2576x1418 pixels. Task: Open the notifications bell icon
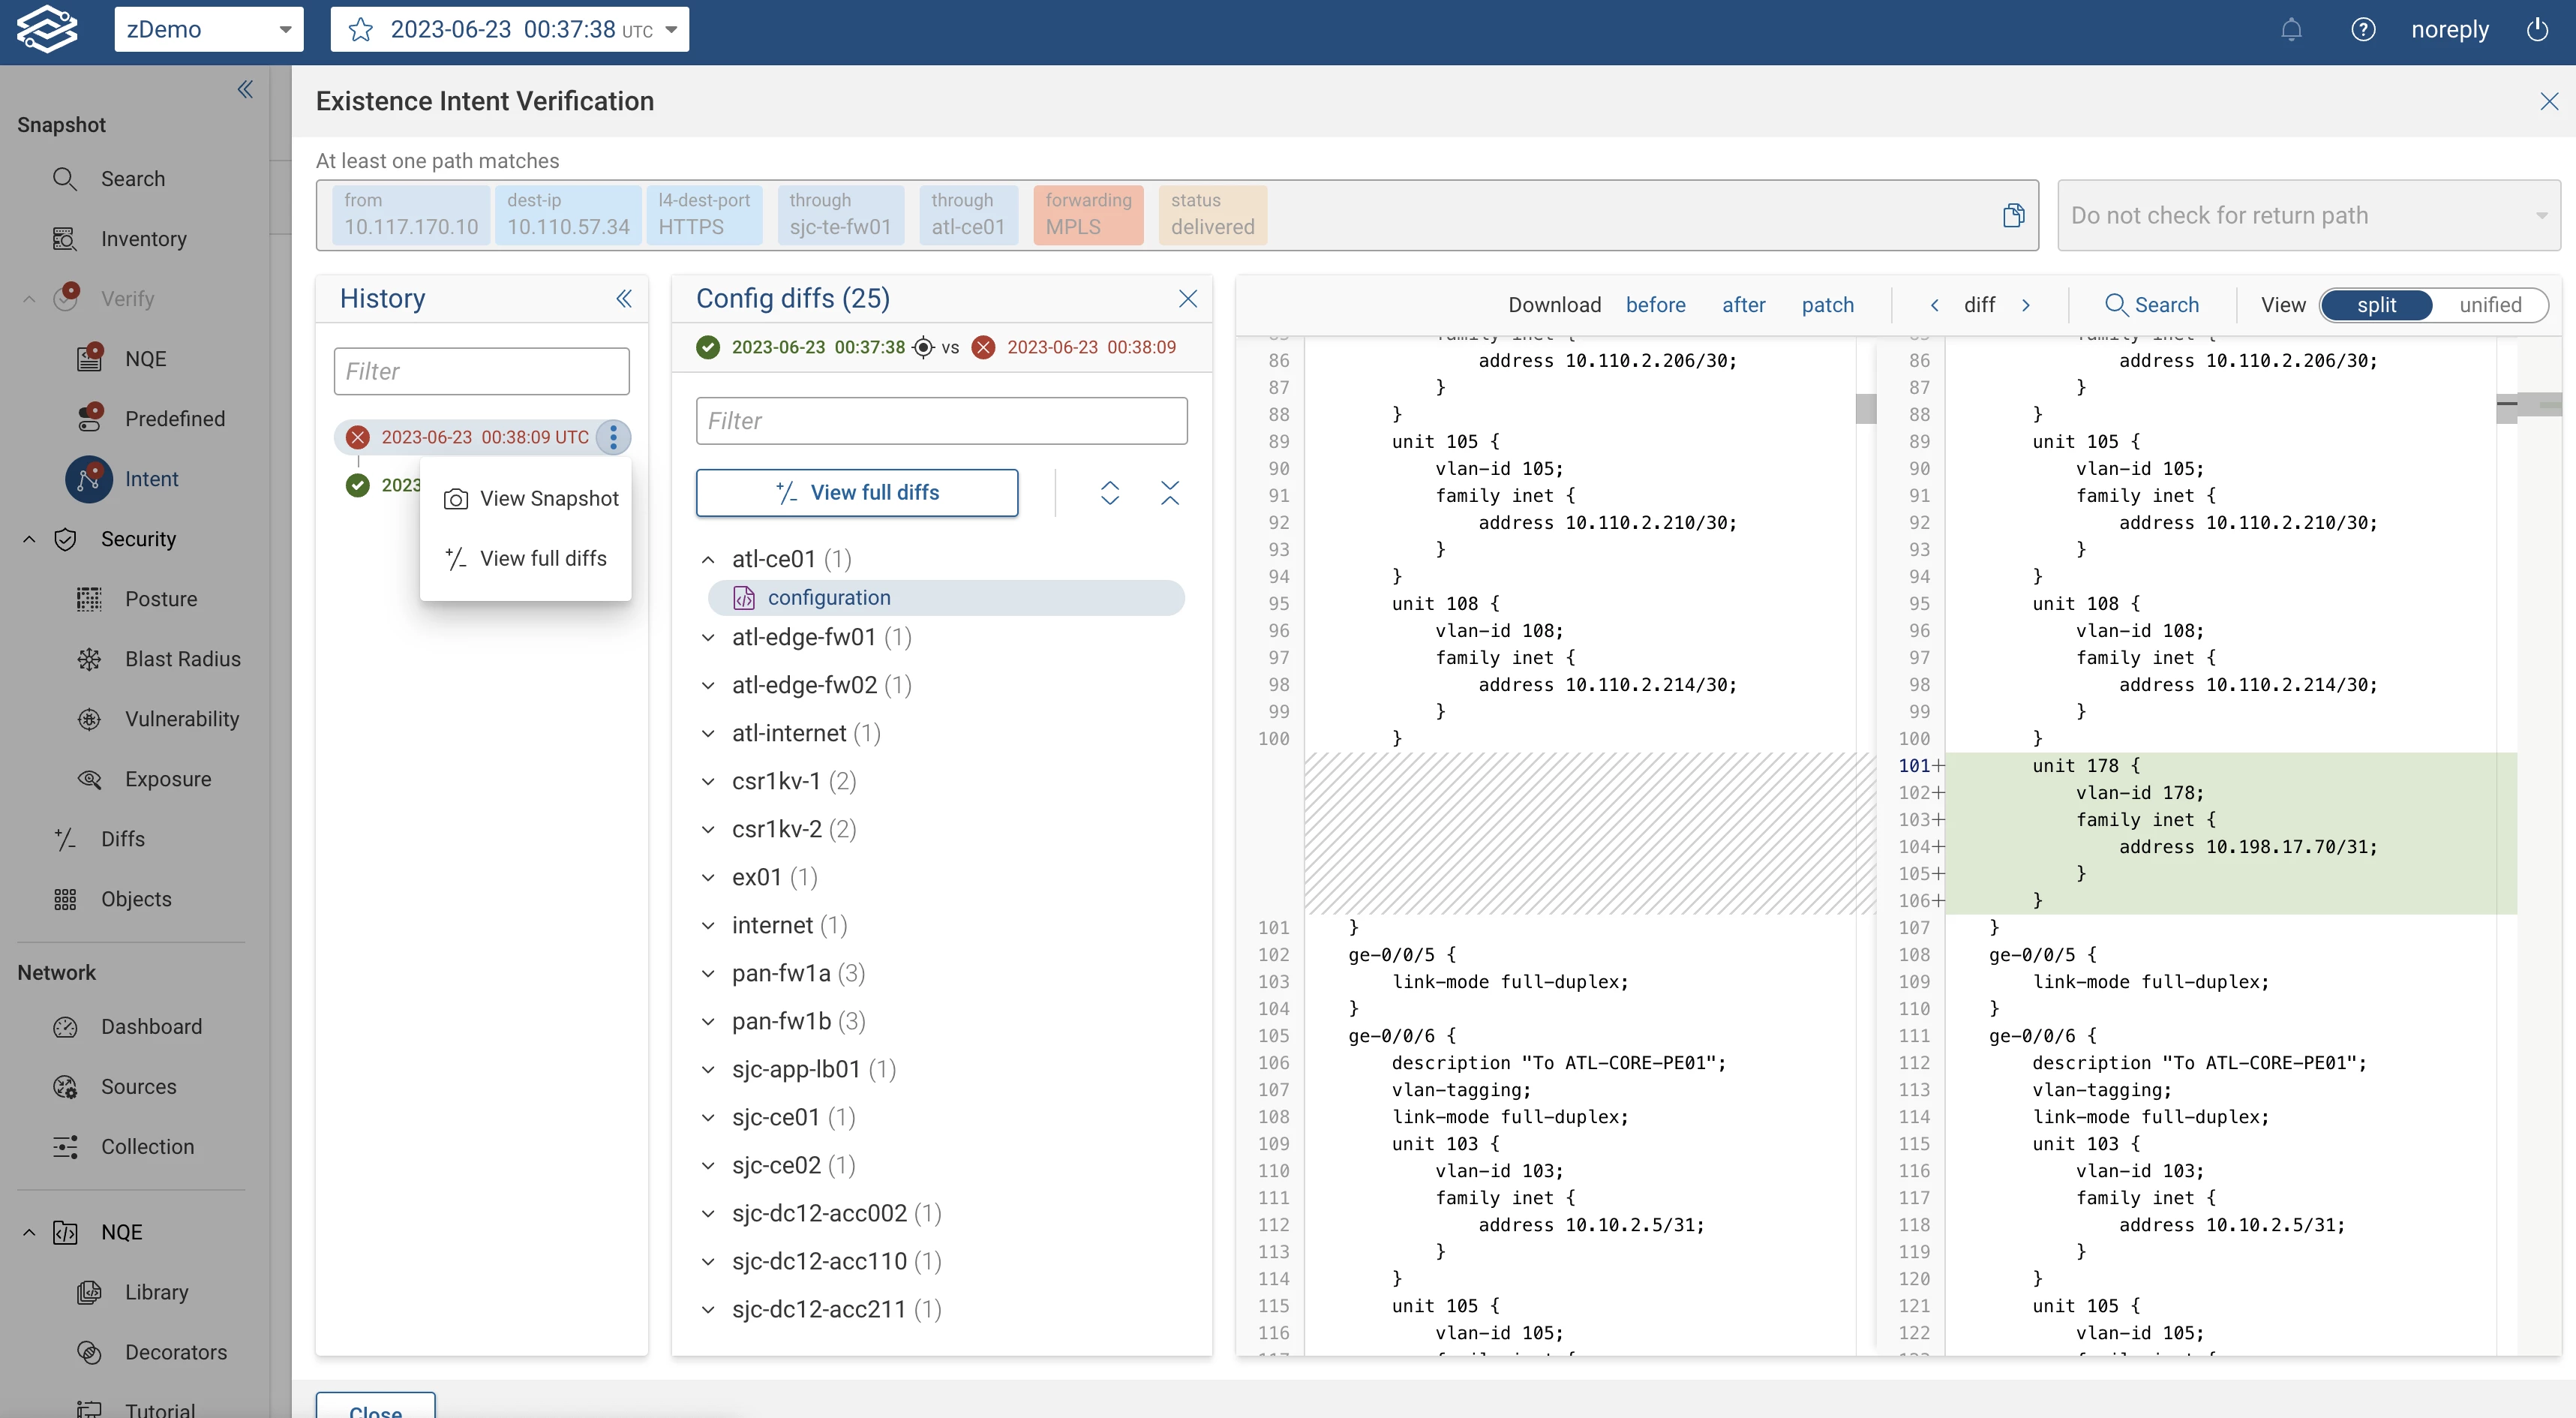pyautogui.click(x=2291, y=30)
